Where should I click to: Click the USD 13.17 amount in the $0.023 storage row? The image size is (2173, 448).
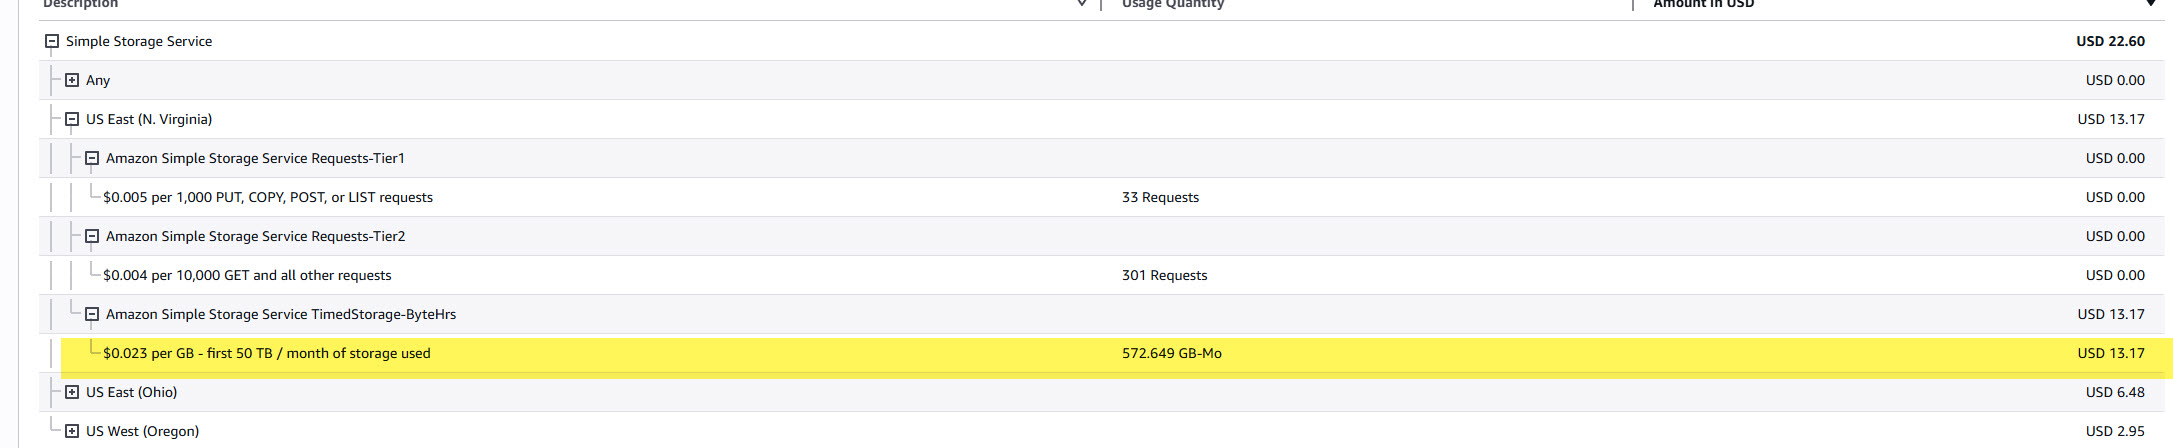[2111, 353]
